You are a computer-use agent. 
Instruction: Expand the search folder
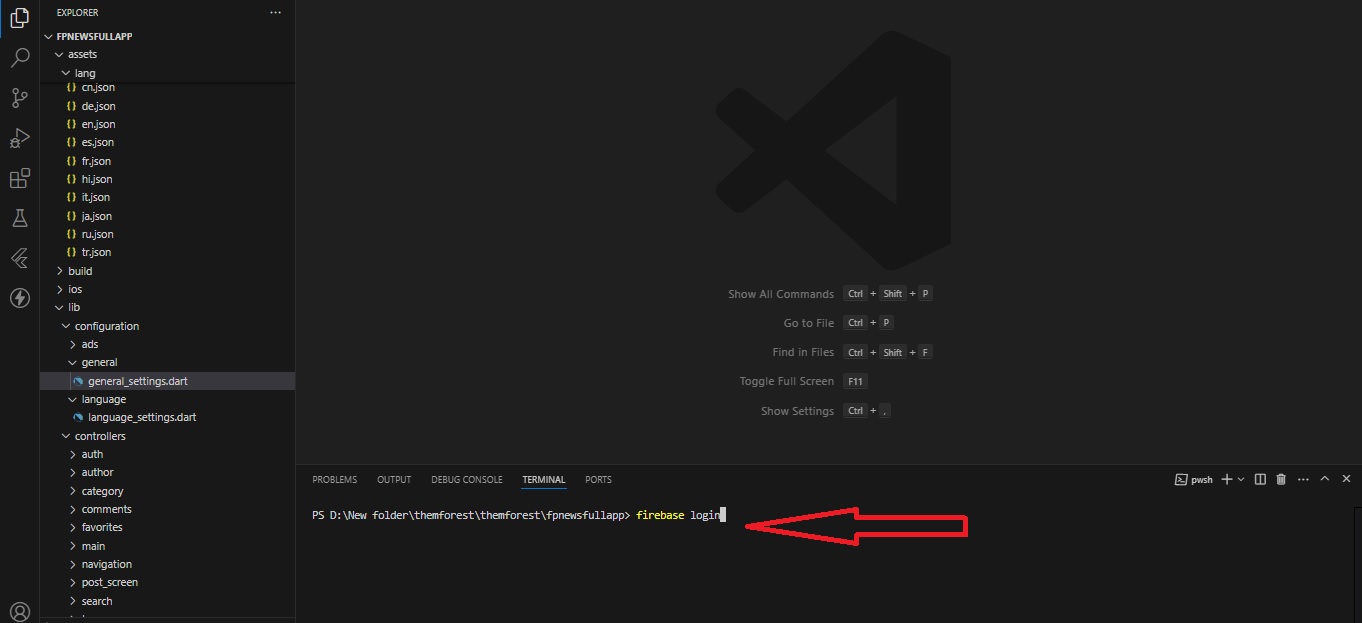pos(167,601)
